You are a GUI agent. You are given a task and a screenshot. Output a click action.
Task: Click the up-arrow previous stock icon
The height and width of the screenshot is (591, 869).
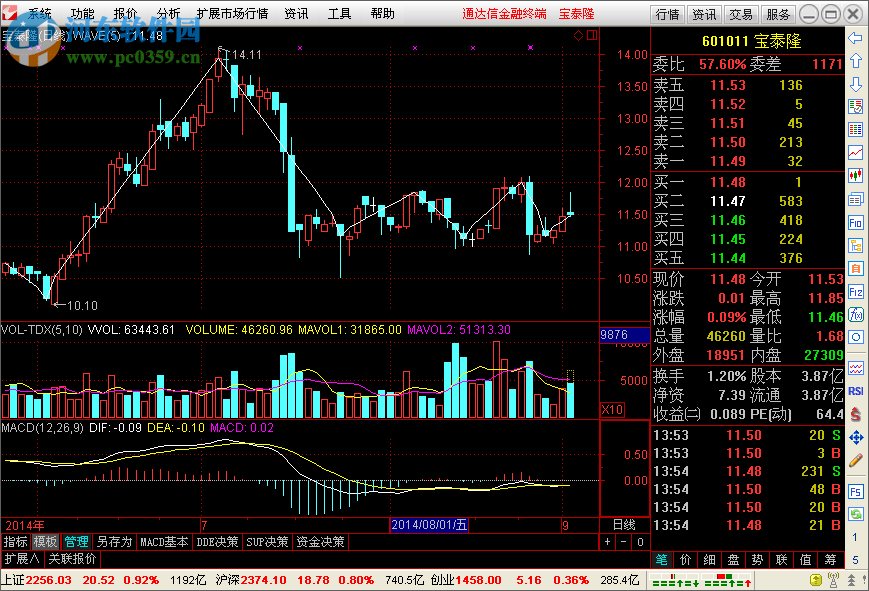pyautogui.click(x=855, y=61)
